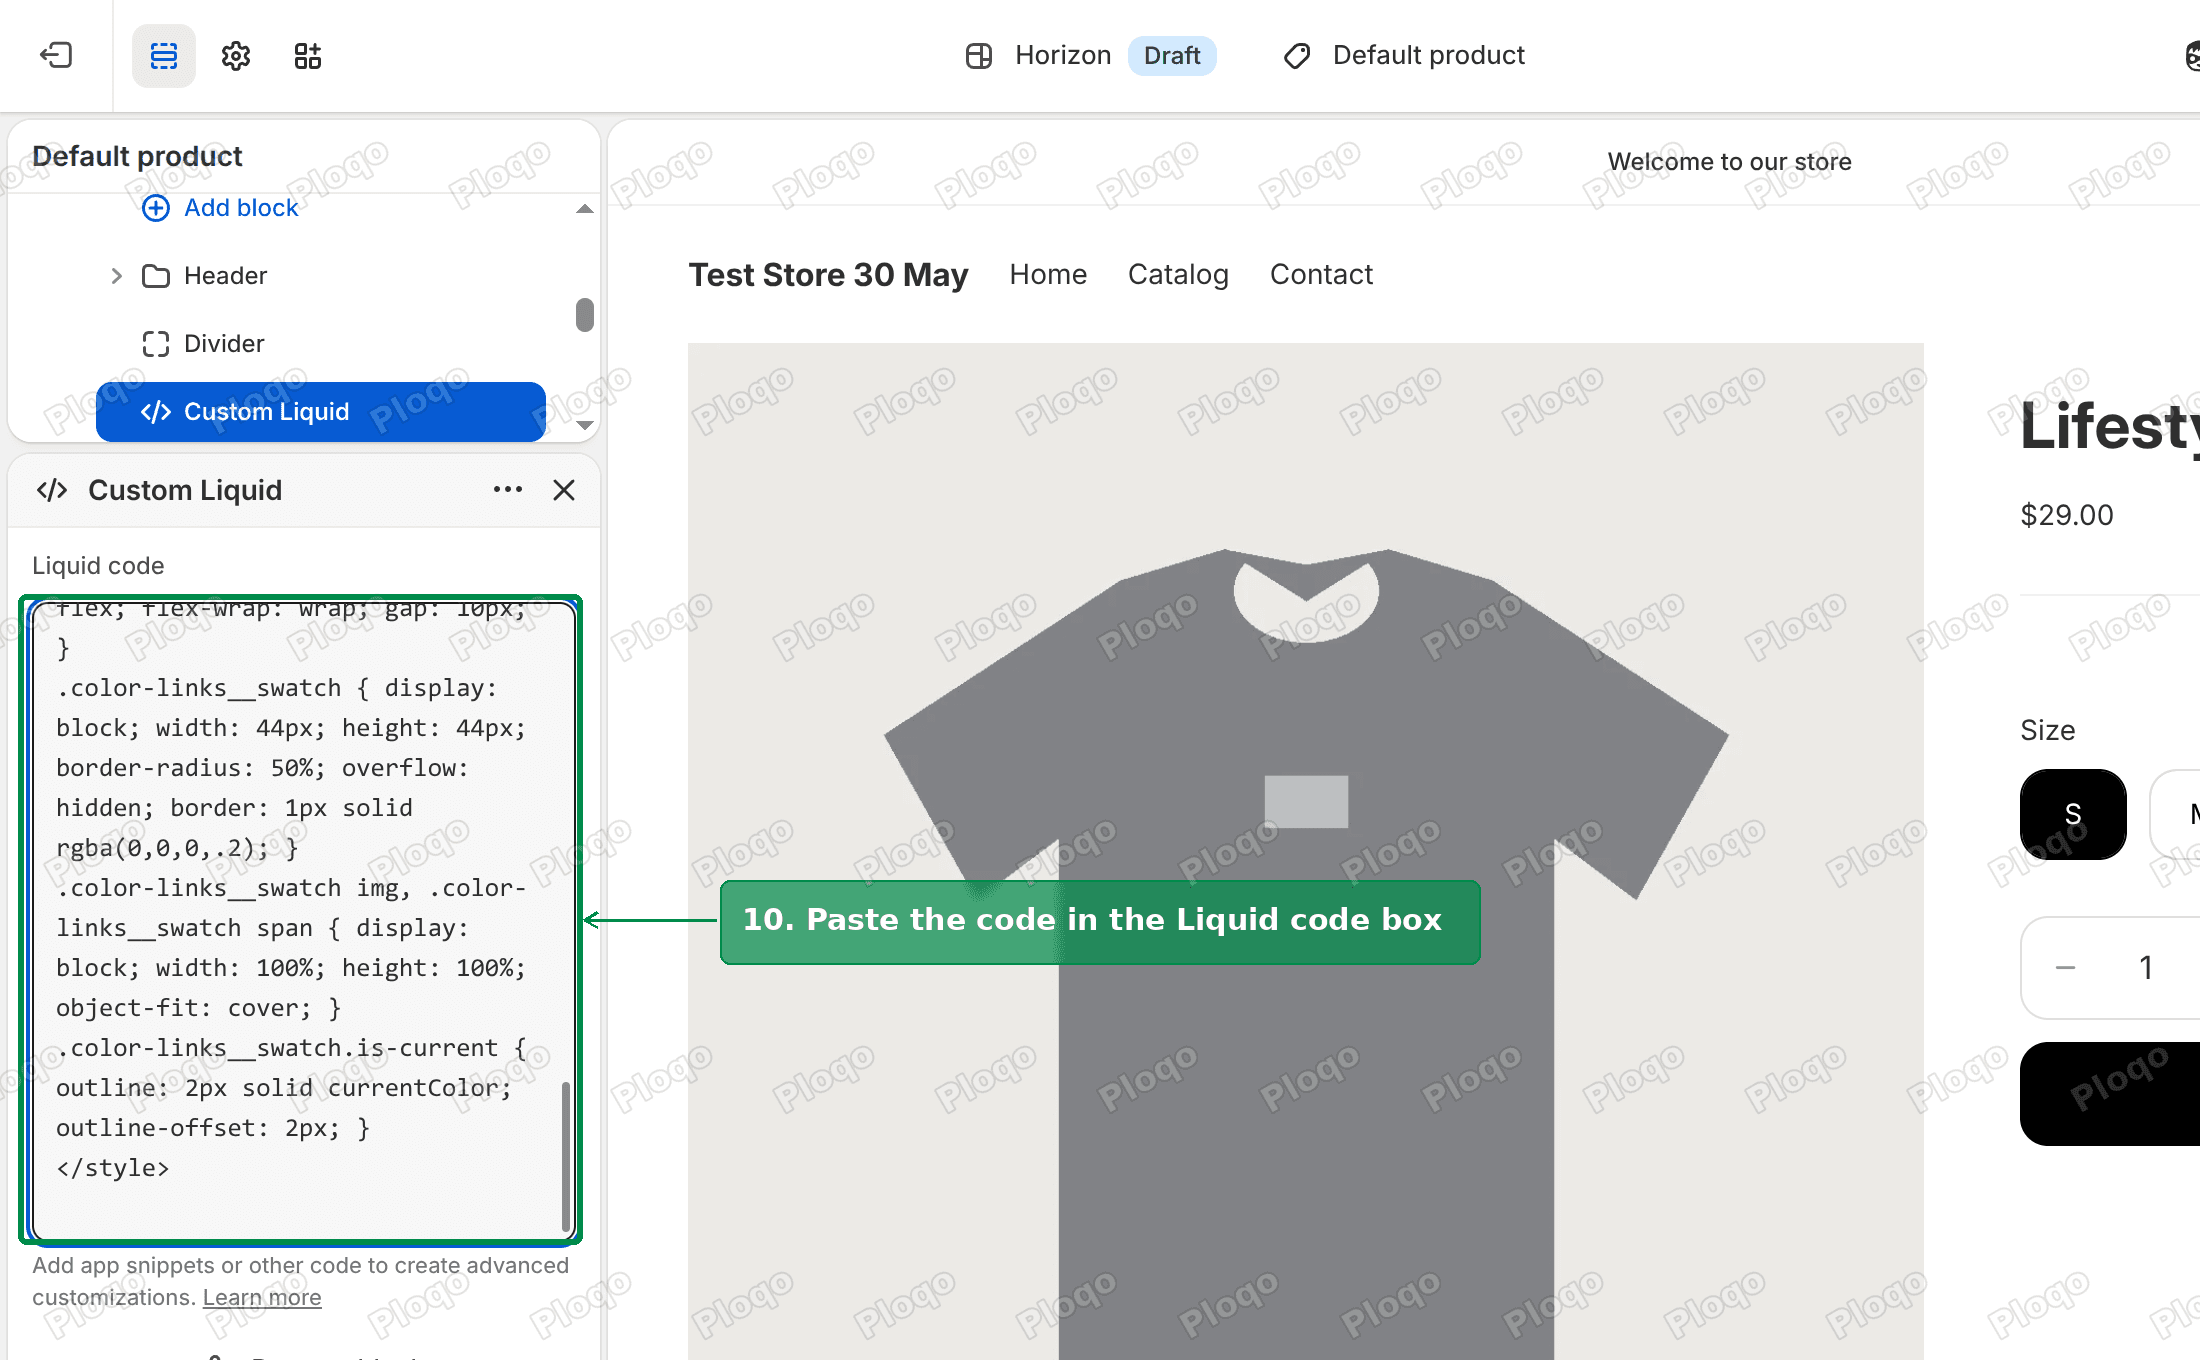
Task: Open the Catalog menu link
Action: tap(1178, 275)
